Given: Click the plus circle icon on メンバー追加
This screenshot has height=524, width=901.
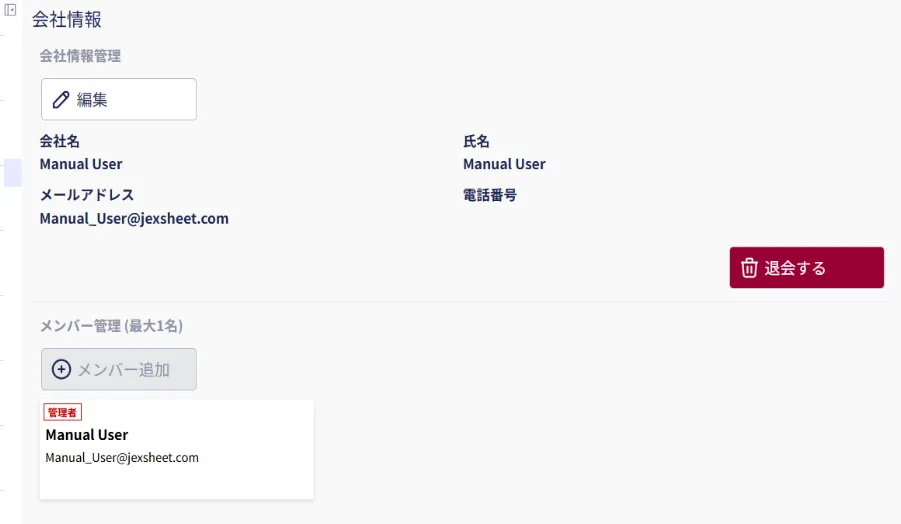Looking at the screenshot, I should point(61,369).
